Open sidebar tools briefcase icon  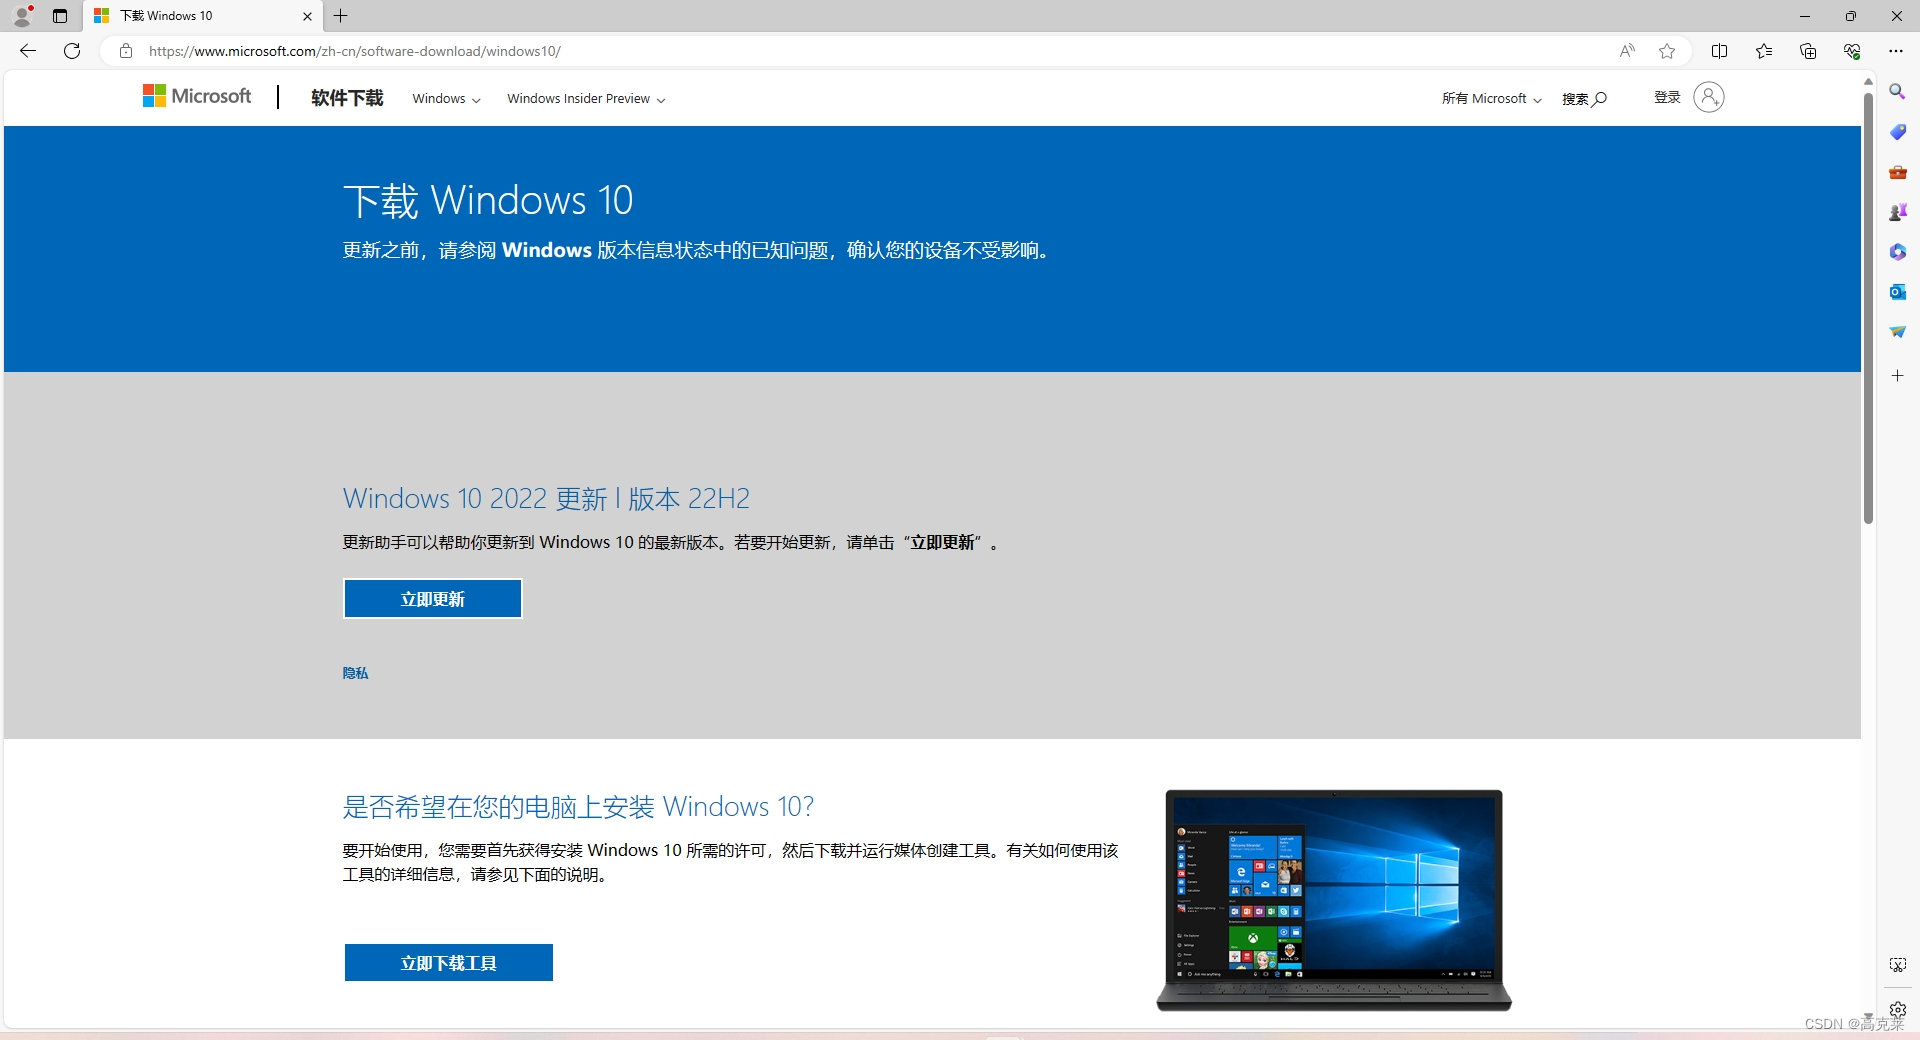[1897, 172]
